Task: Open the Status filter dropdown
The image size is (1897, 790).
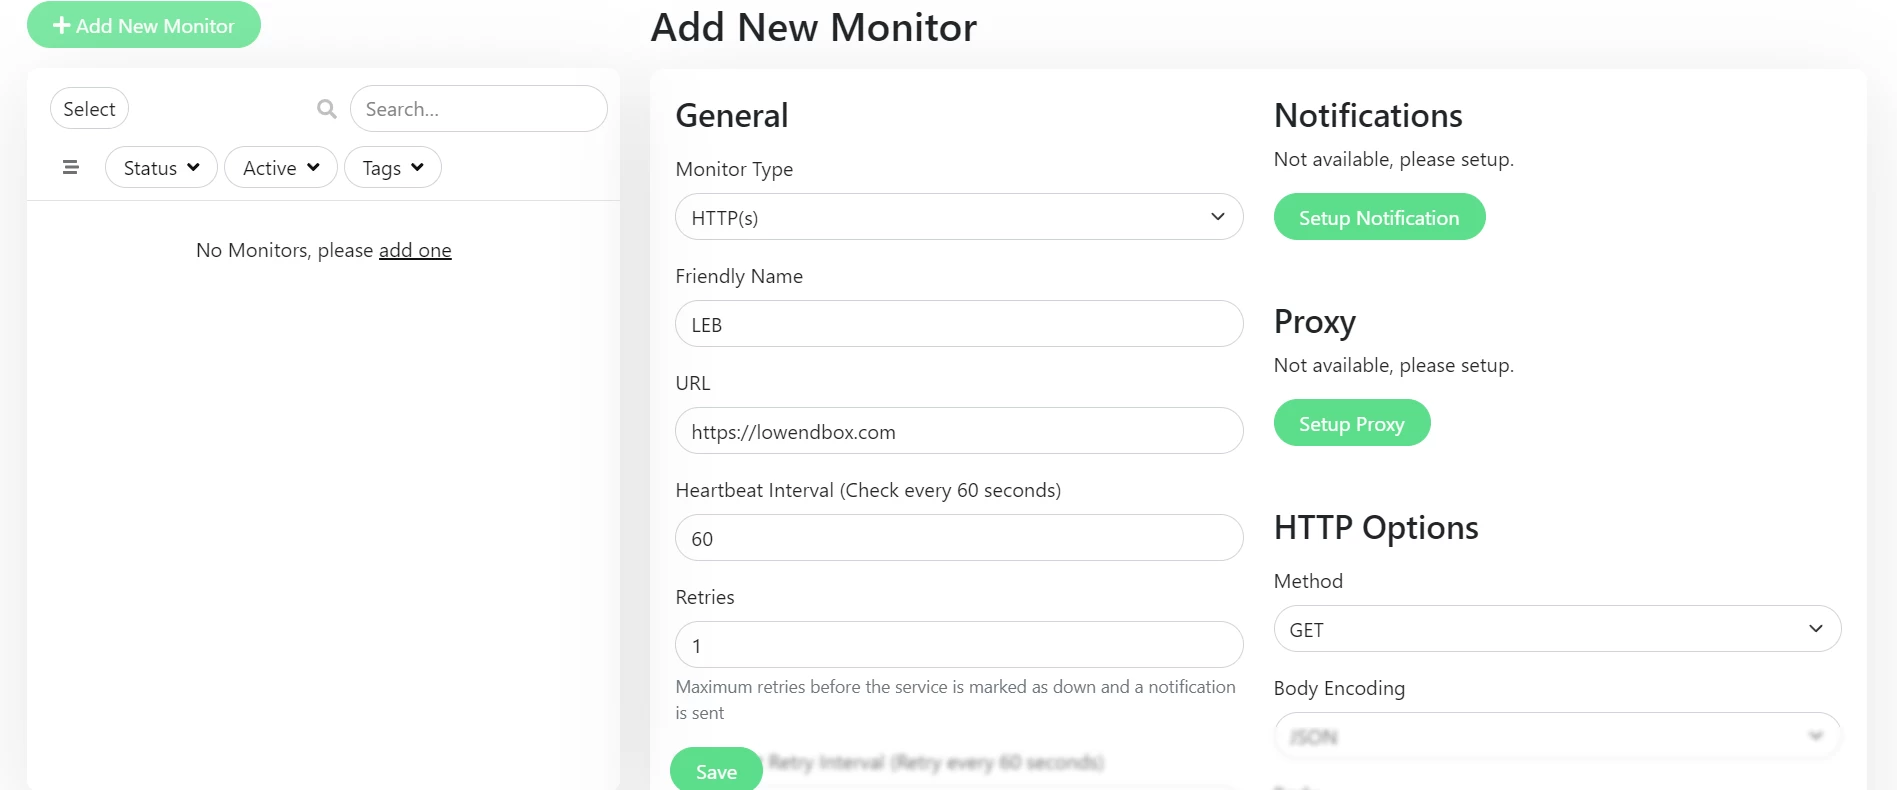Action: click(x=161, y=168)
